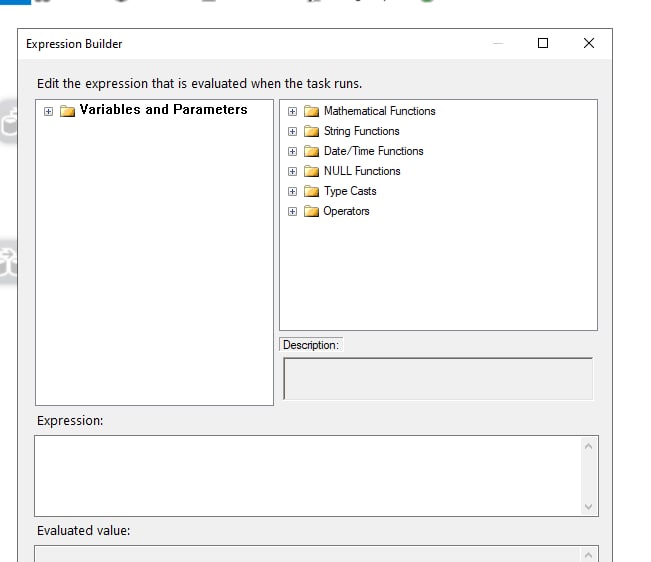Image resolution: width=651 pixels, height=562 pixels.
Task: Click the Evaluated value output box
Action: [307, 554]
